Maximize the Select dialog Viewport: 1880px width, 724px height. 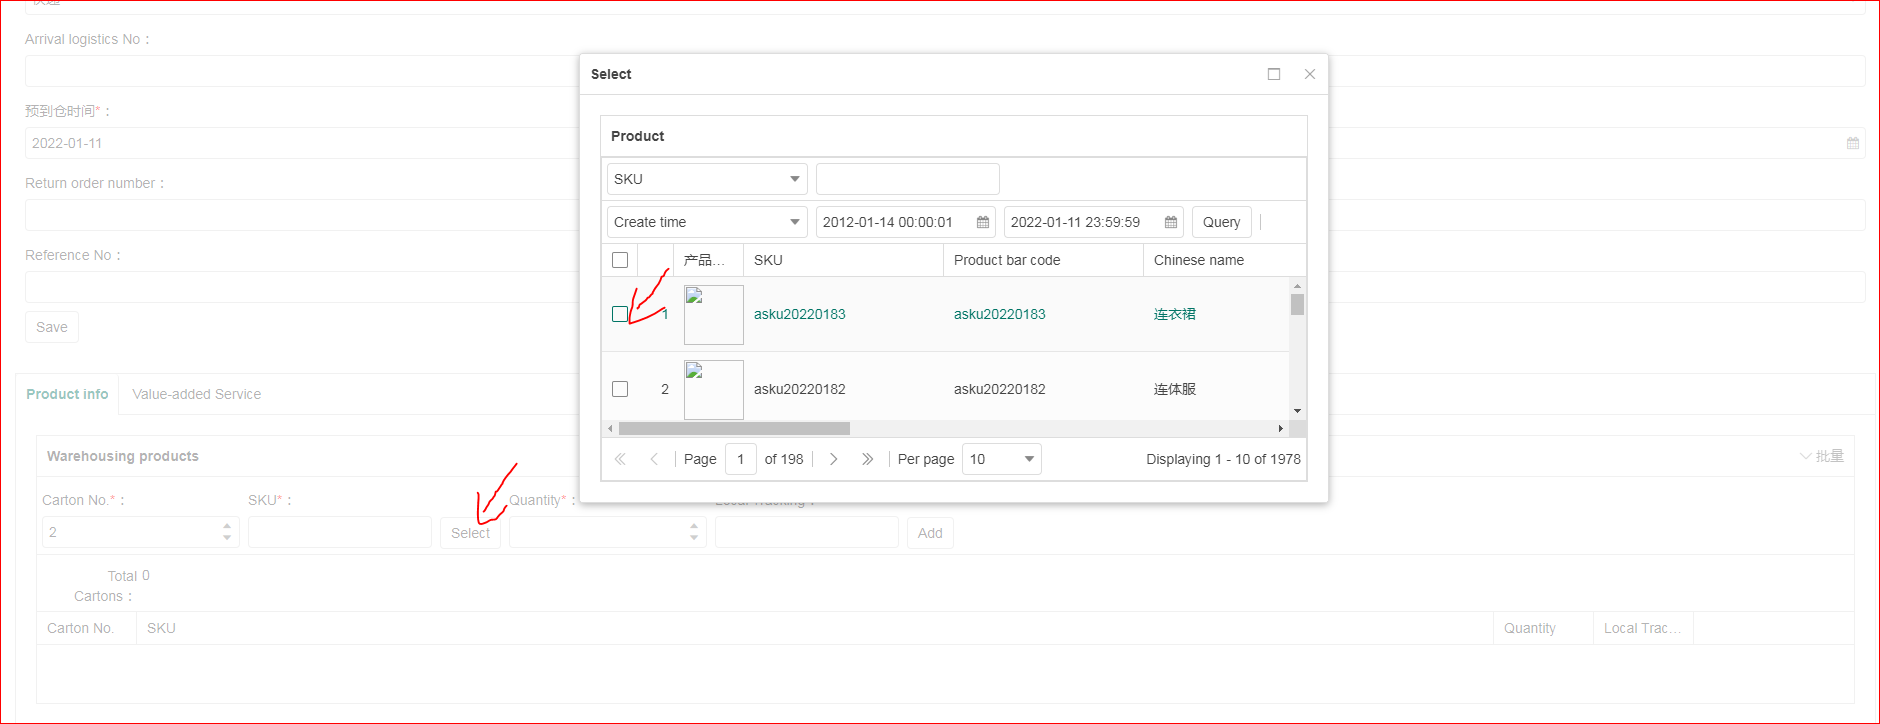pyautogui.click(x=1274, y=74)
